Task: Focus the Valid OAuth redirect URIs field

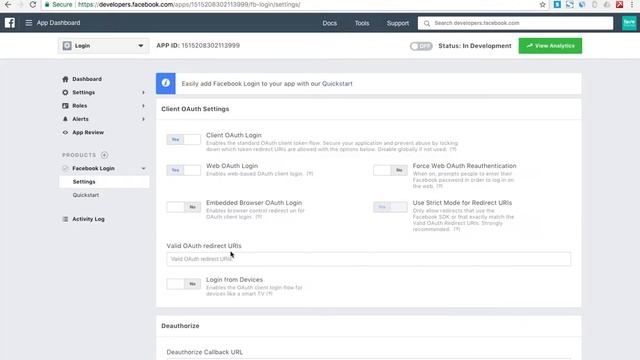Action: tap(369, 259)
